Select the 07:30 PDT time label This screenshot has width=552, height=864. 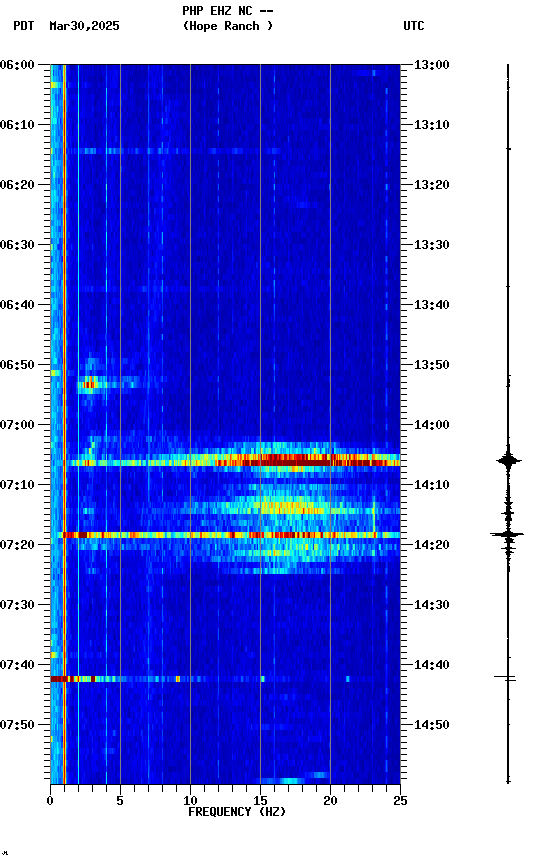coord(17,606)
